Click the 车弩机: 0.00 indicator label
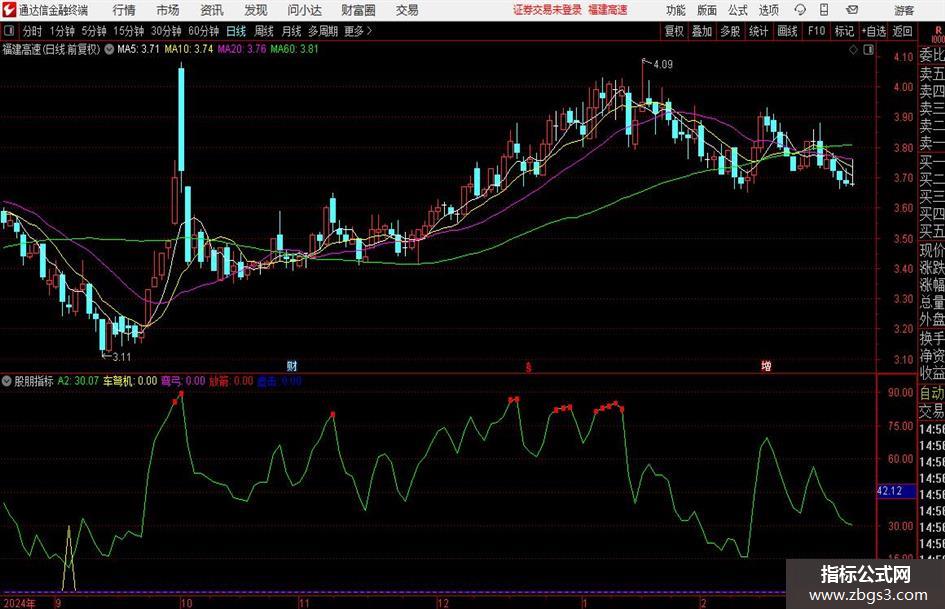This screenshot has width=945, height=609. 130,381
